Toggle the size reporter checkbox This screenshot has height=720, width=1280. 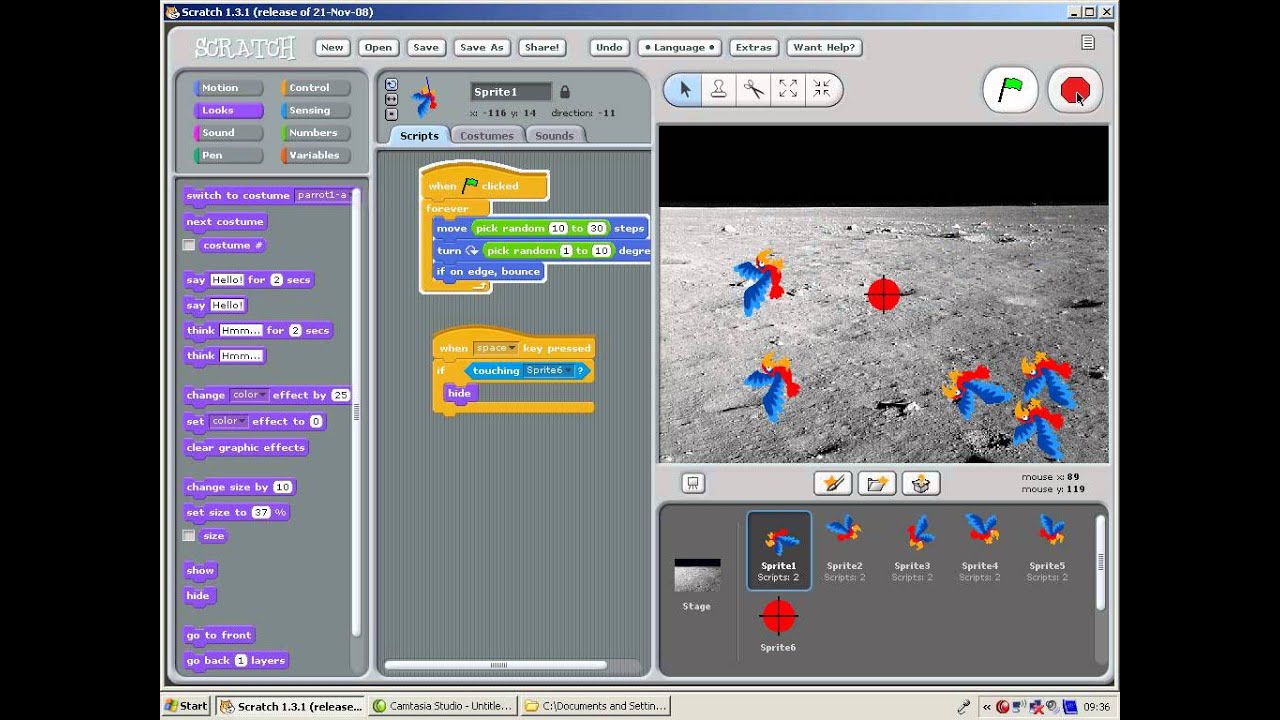(189, 536)
